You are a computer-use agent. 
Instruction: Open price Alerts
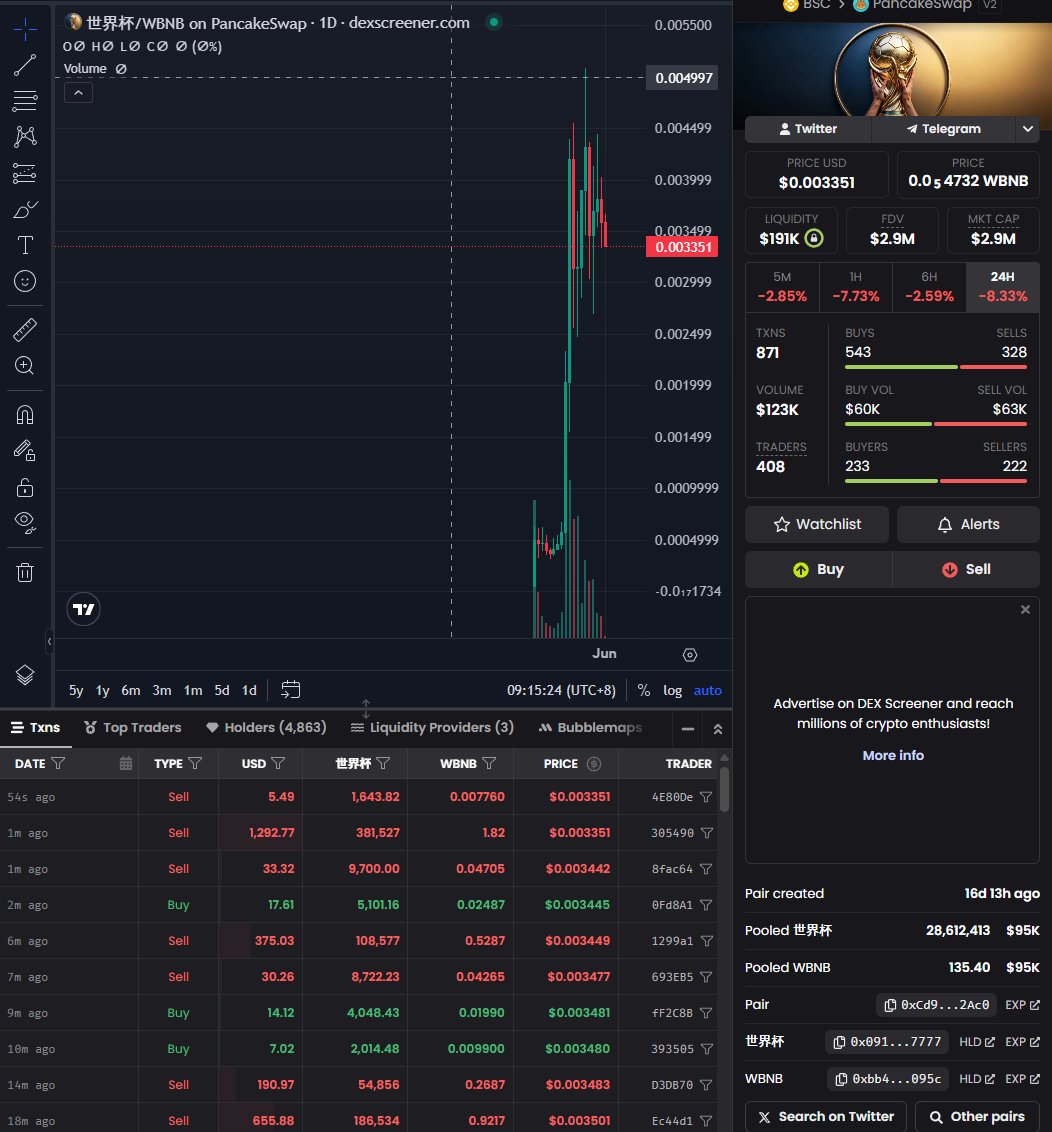pyautogui.click(x=968, y=524)
